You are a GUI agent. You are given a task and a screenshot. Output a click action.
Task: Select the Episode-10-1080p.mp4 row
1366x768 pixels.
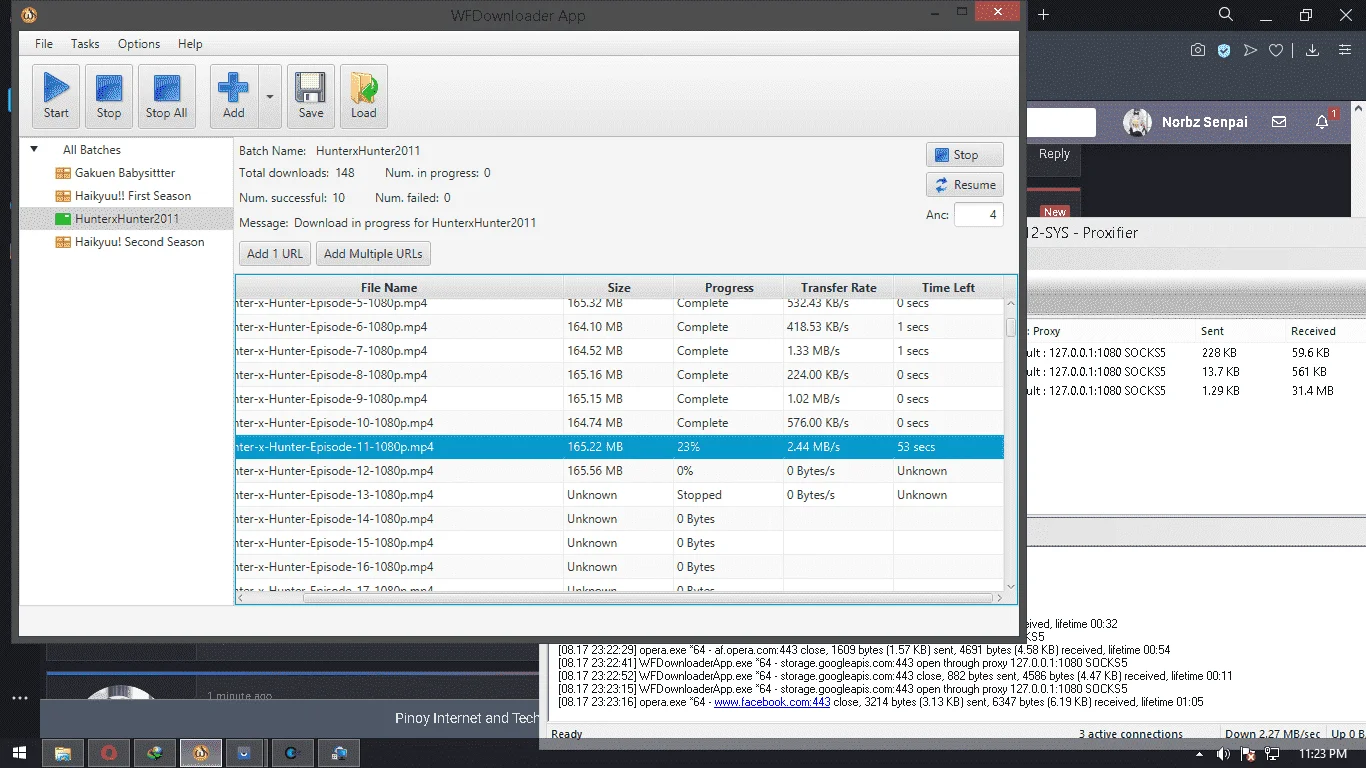[619, 423]
